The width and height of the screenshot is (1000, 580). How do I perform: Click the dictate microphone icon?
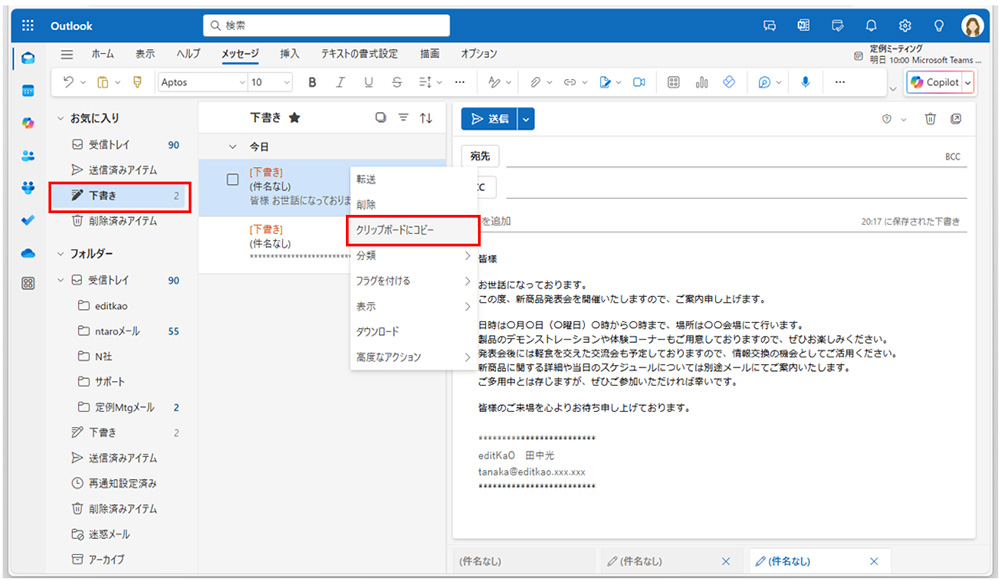pos(805,82)
